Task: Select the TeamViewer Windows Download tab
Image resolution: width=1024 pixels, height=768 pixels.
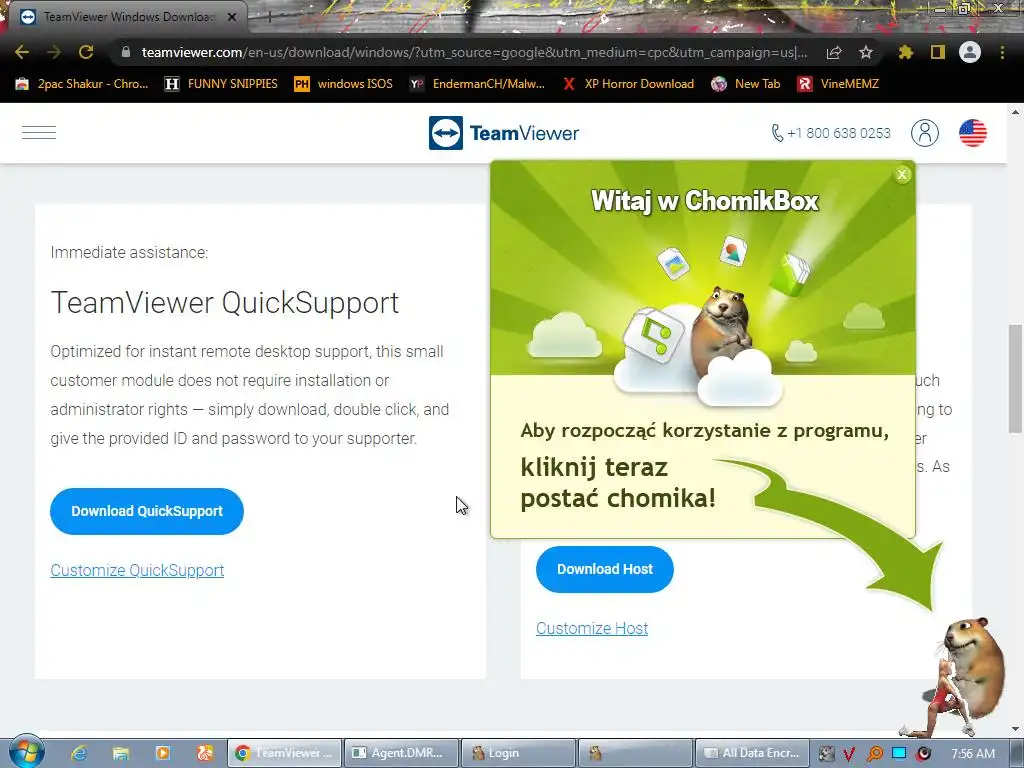Action: click(129, 17)
